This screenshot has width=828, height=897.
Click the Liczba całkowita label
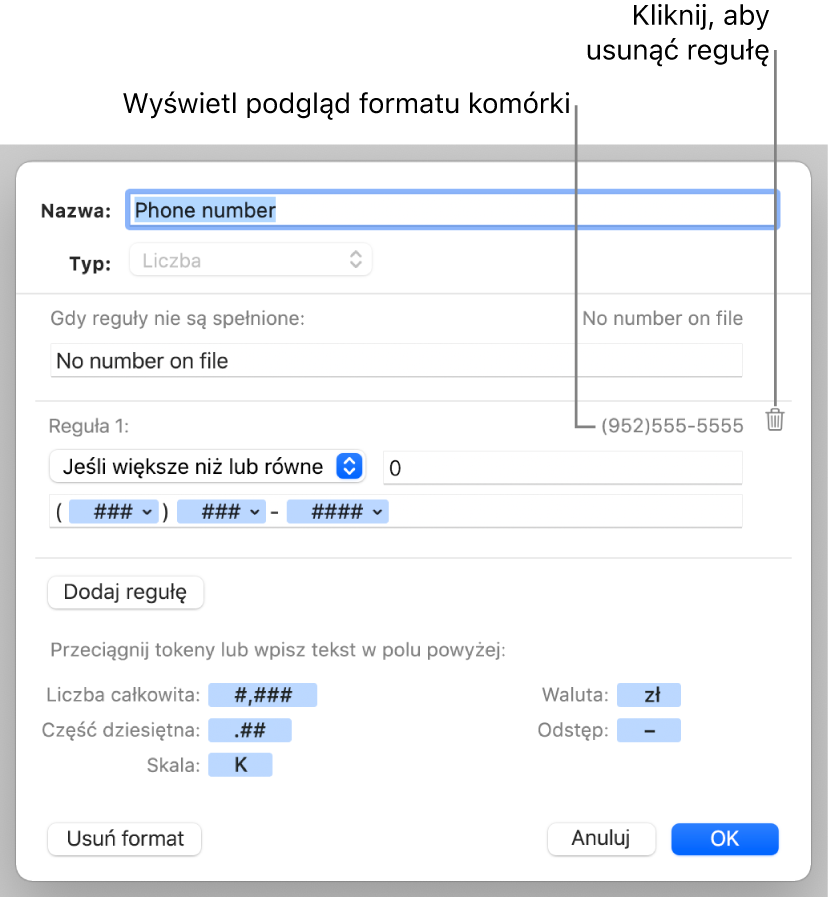click(x=123, y=695)
